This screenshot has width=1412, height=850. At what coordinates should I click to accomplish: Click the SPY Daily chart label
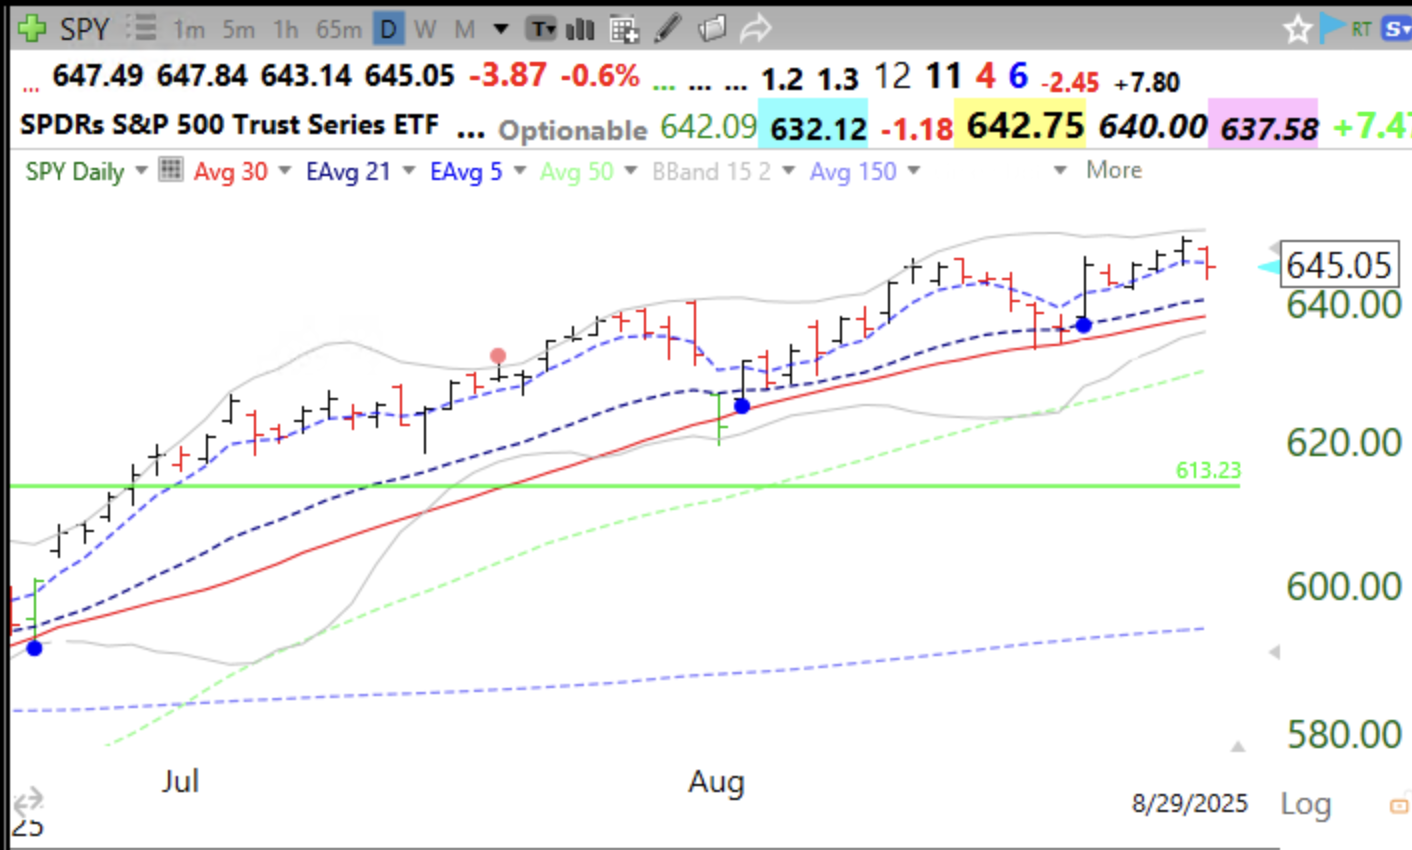tap(75, 172)
